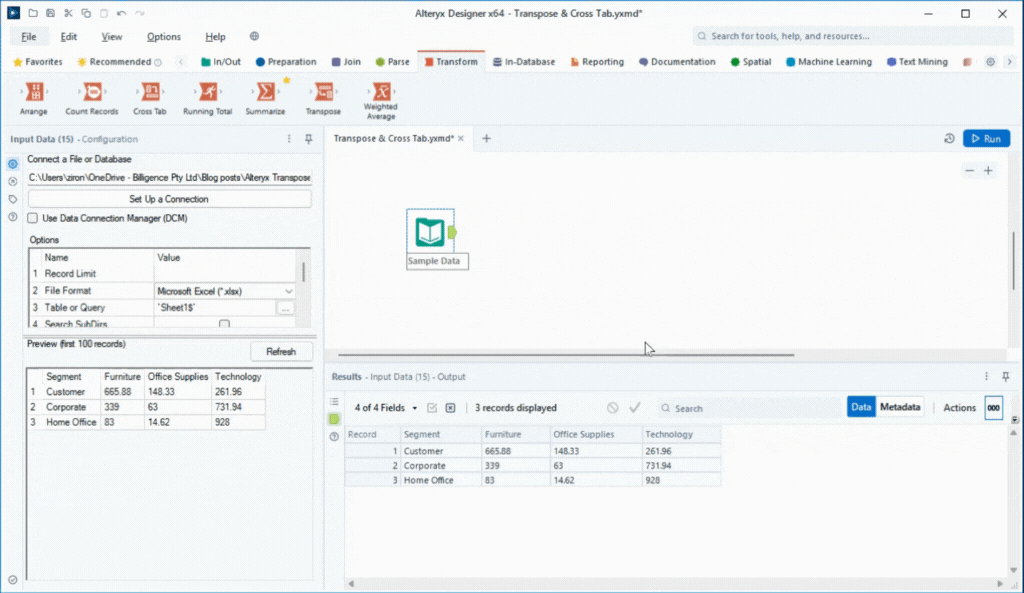1024x593 pixels.
Task: Choose the Running Total tool
Action: [x=208, y=99]
